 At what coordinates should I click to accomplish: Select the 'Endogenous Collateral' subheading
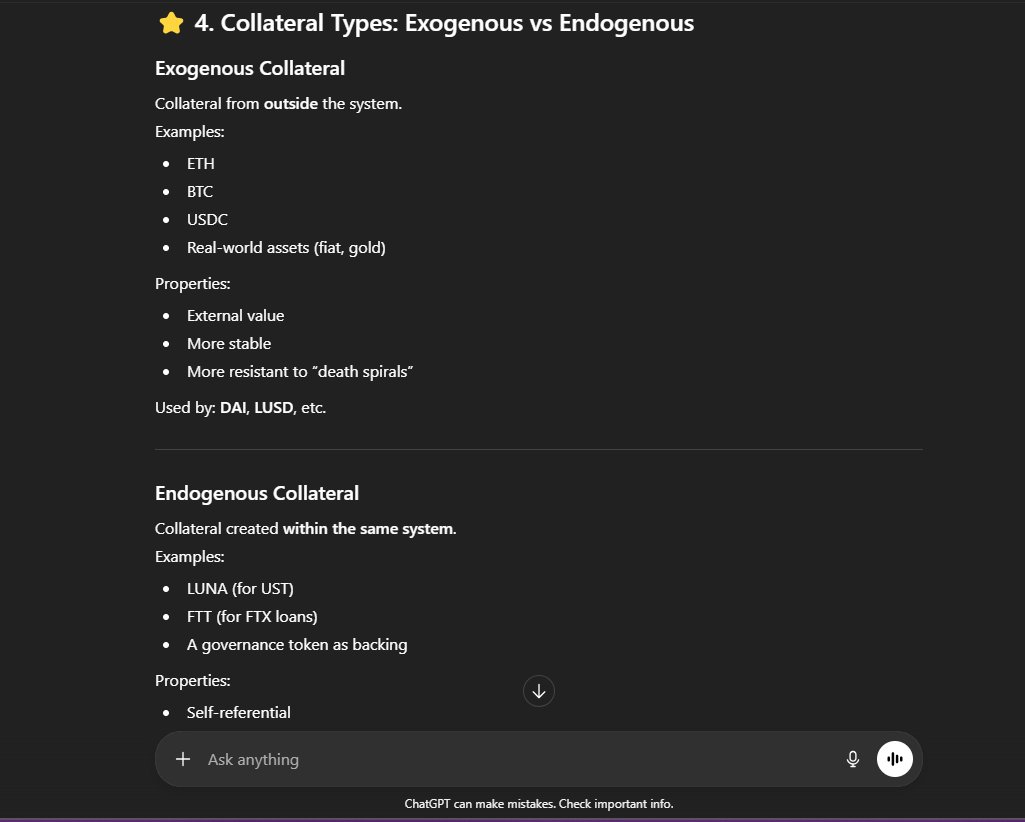(257, 493)
